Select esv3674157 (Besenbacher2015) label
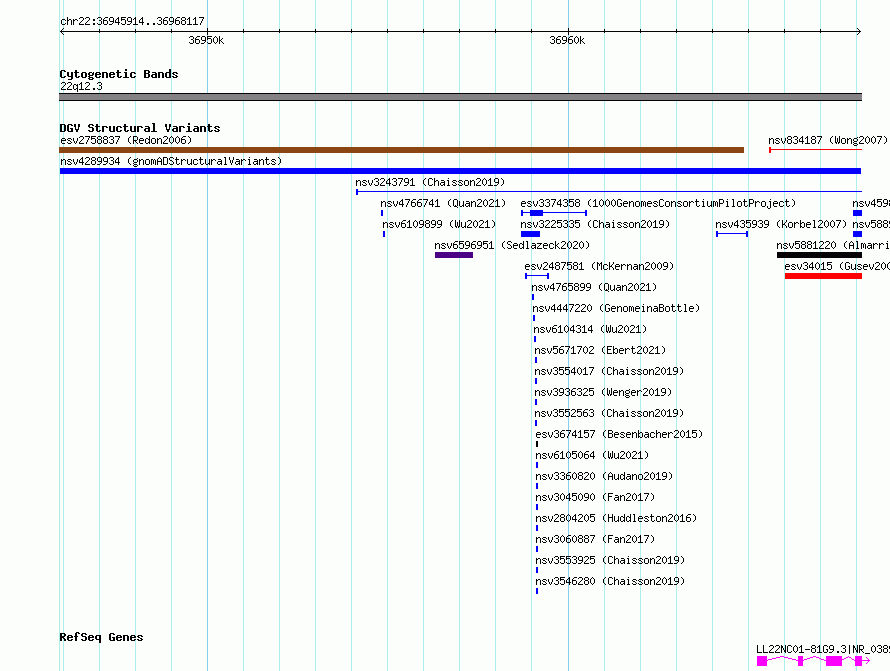 (x=619, y=434)
